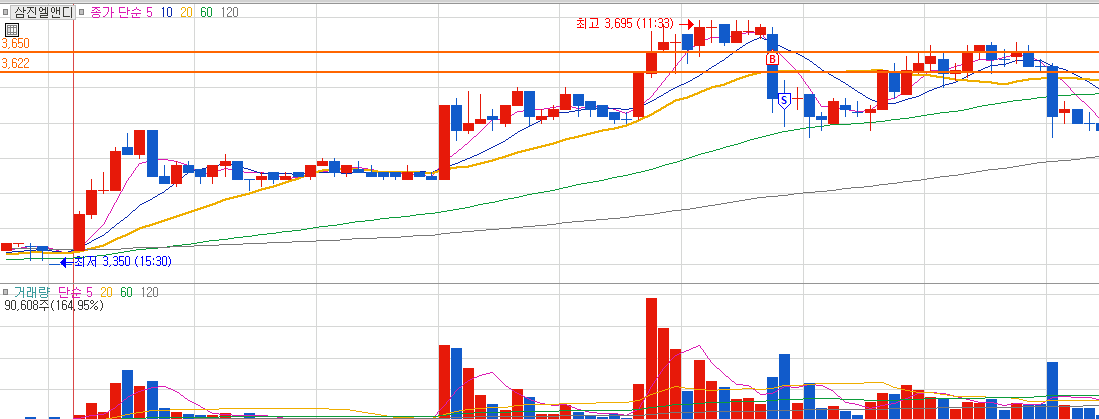1099x419 pixels.
Task: Click the blue S sell marker
Action: [x=784, y=100]
